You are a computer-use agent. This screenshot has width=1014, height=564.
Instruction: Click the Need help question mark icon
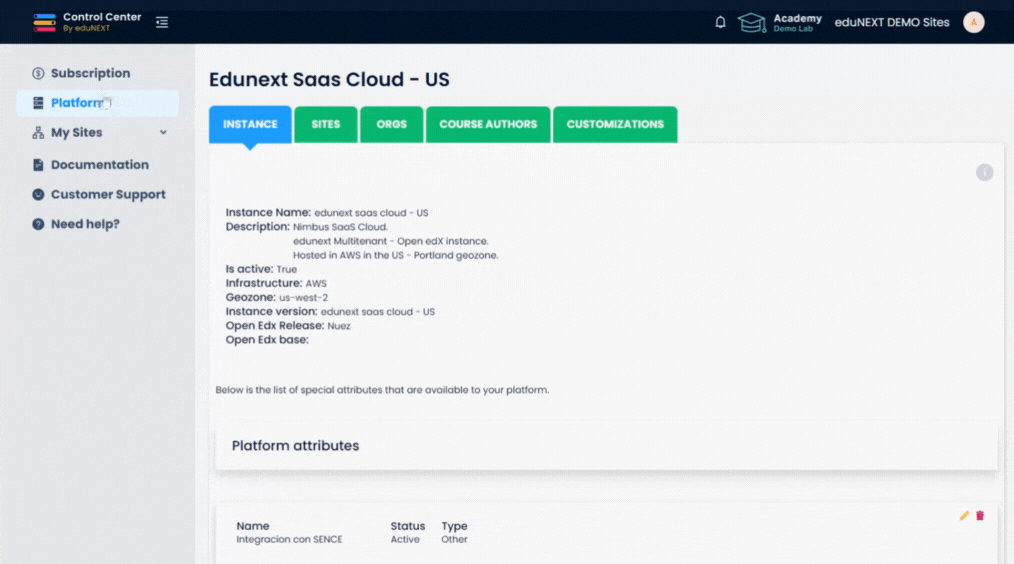(x=38, y=224)
